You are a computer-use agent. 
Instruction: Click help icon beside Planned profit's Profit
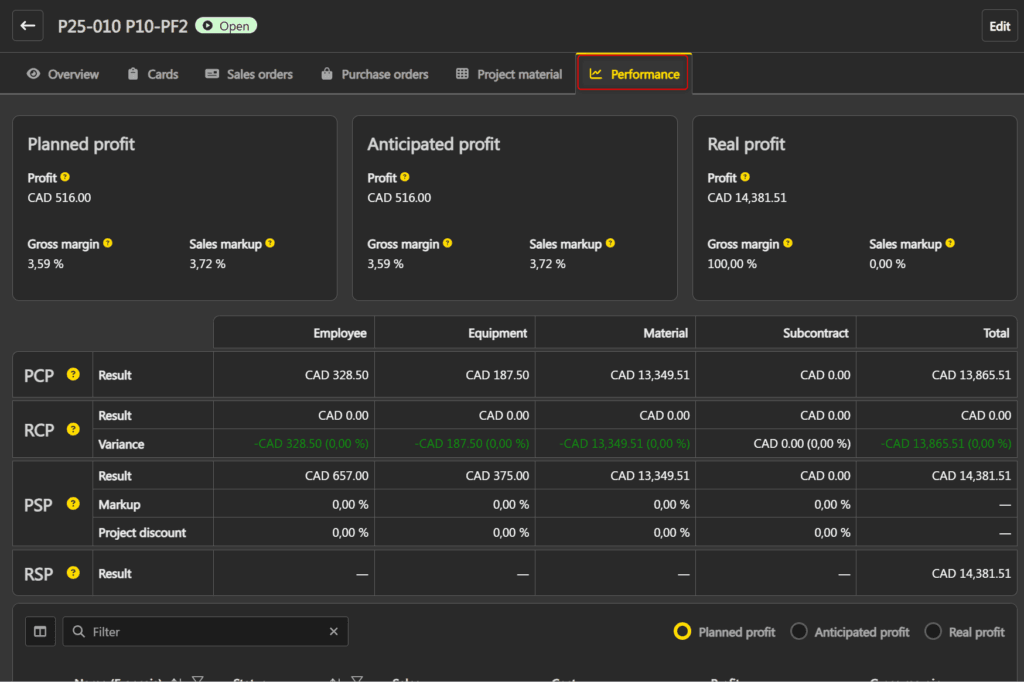click(x=65, y=178)
